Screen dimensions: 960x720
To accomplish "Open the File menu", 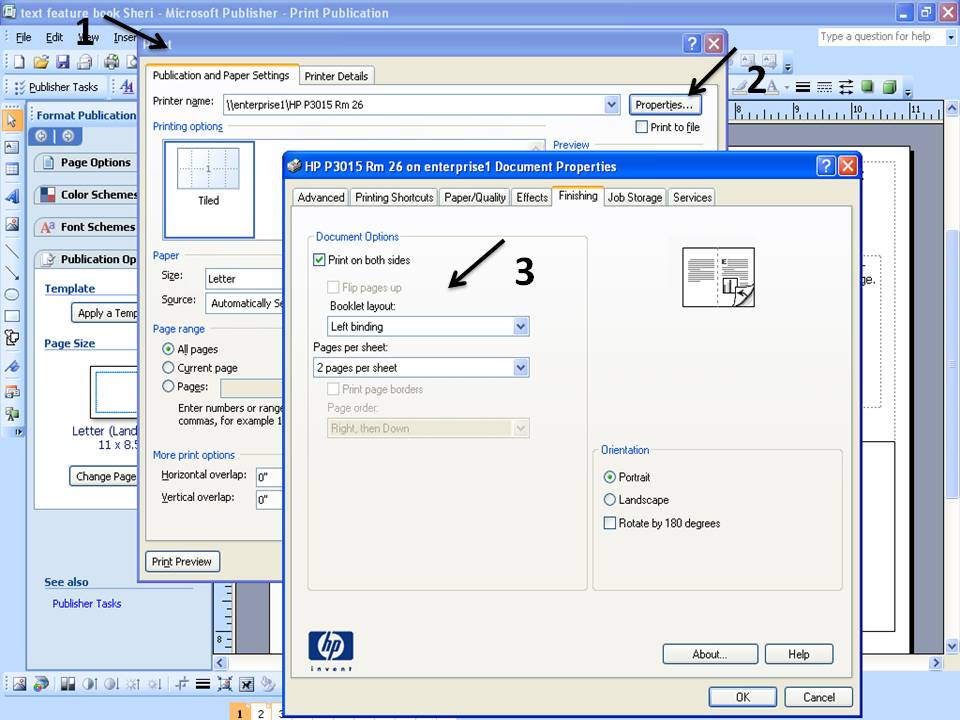I will [23, 37].
